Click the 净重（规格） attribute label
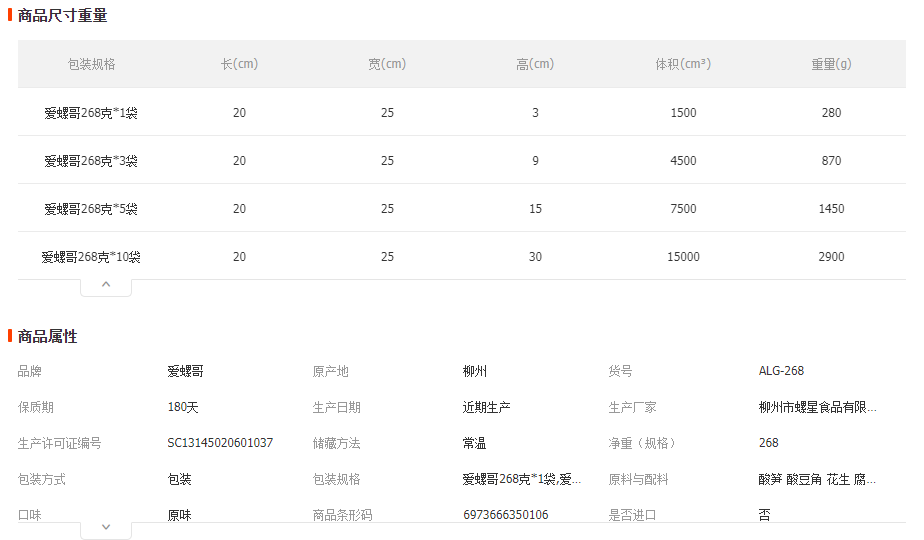This screenshot has height=540, width=924. click(x=642, y=443)
